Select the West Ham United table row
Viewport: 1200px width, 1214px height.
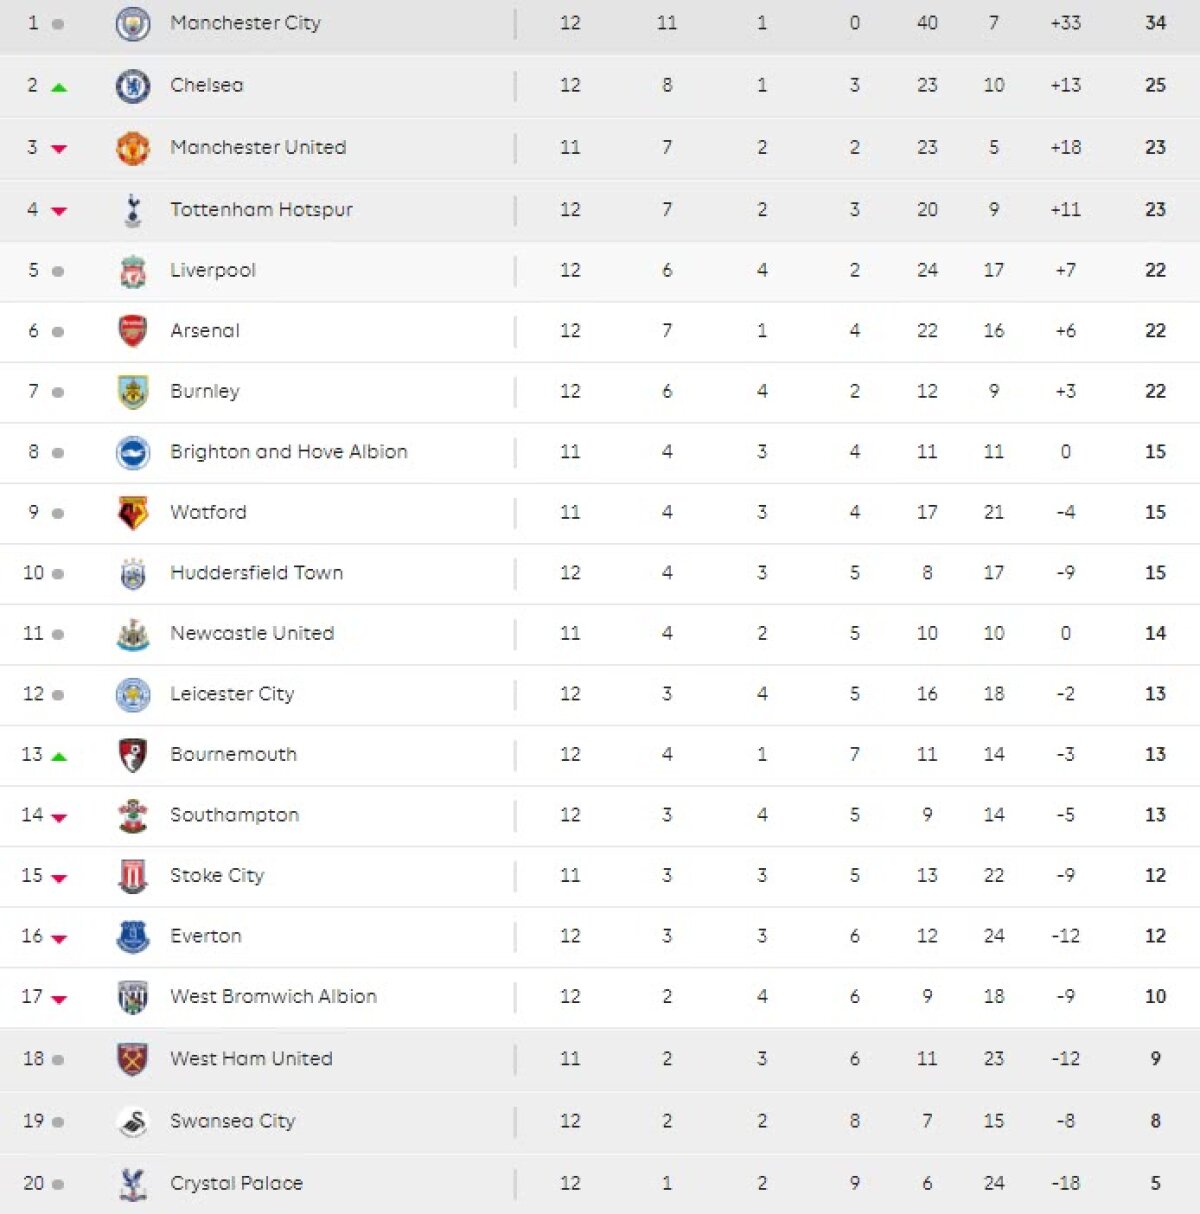(x=600, y=1059)
